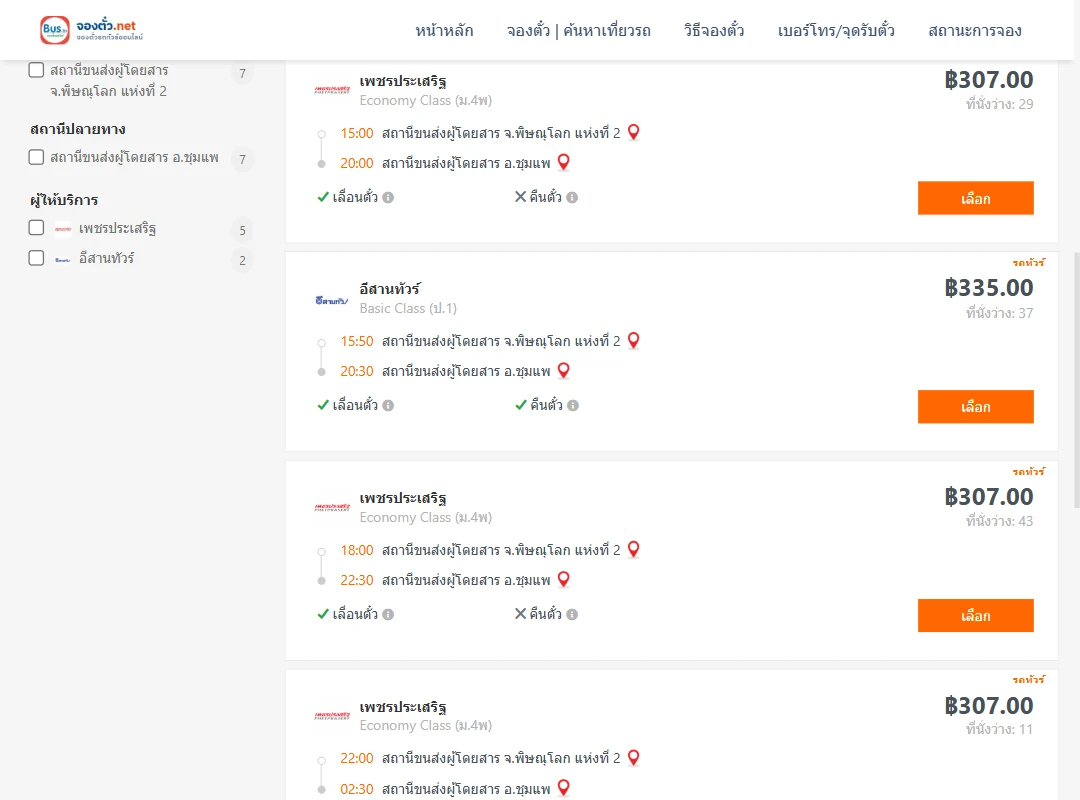Screen dimensions: 1080x800
Task: Click เพชรประเสริฐ name on the 22:00 trip
Action: pos(403,707)
